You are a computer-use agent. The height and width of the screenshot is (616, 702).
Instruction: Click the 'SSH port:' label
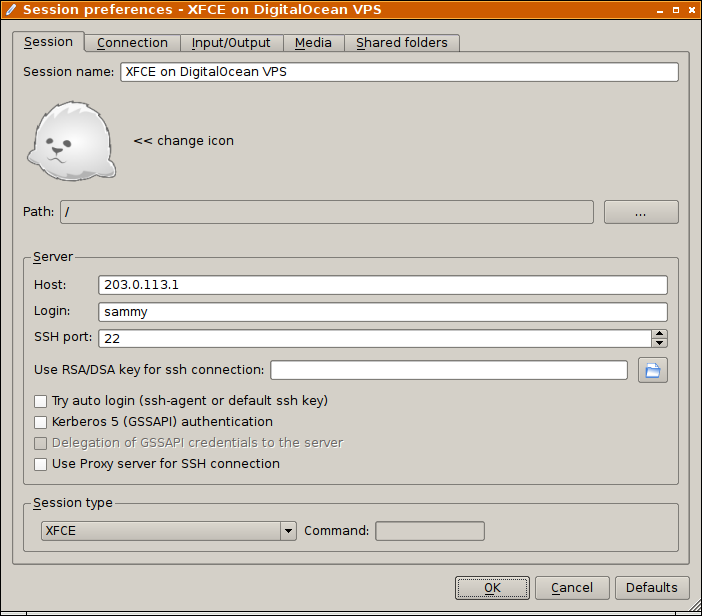63,337
